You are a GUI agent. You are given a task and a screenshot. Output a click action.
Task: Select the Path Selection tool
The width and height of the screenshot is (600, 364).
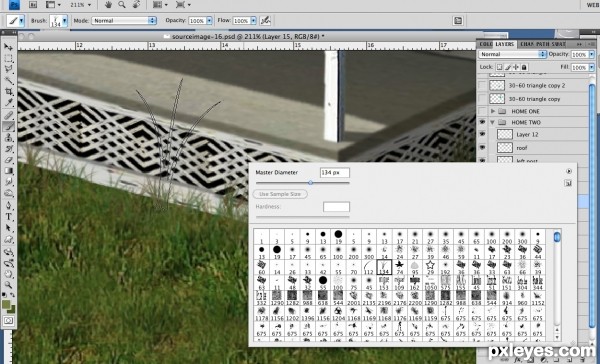click(8, 228)
